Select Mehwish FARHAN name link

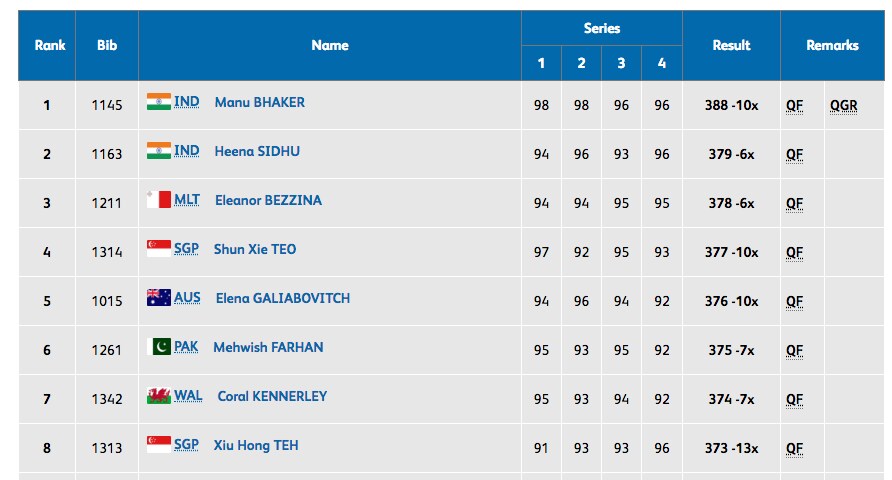(268, 347)
